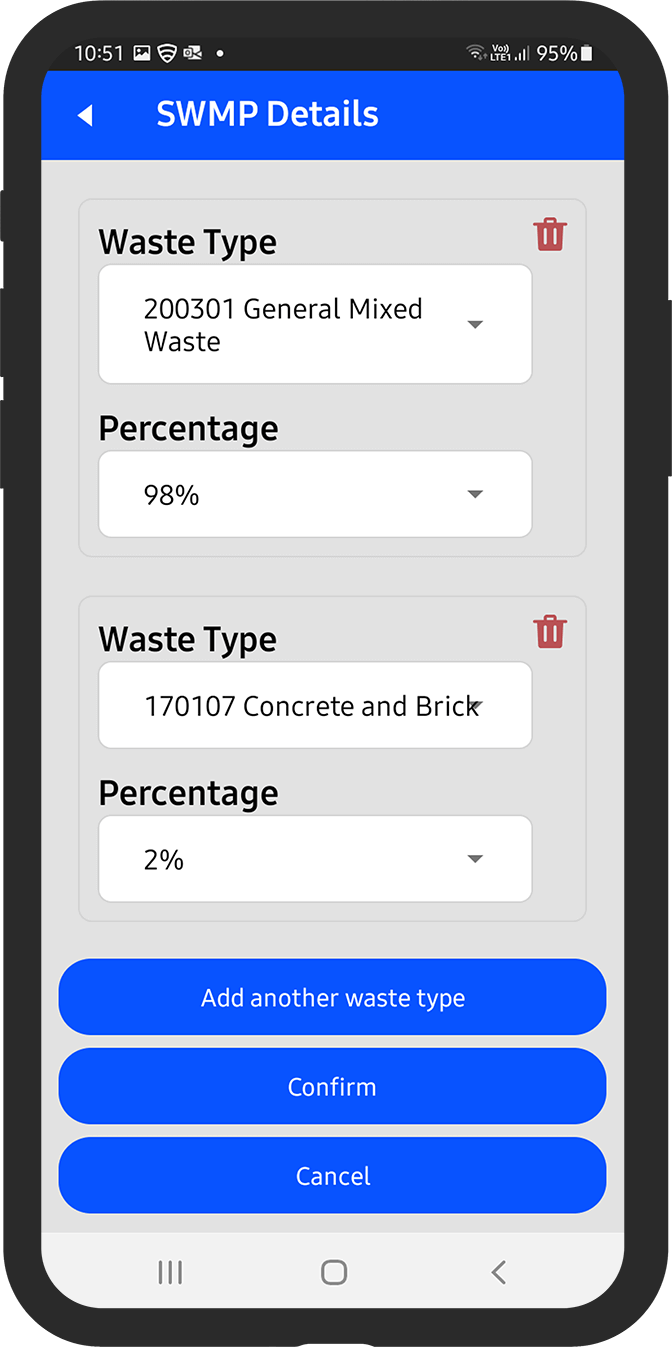Tap the 10:51 clock in status bar
The width and height of the screenshot is (672, 1347).
(98, 53)
